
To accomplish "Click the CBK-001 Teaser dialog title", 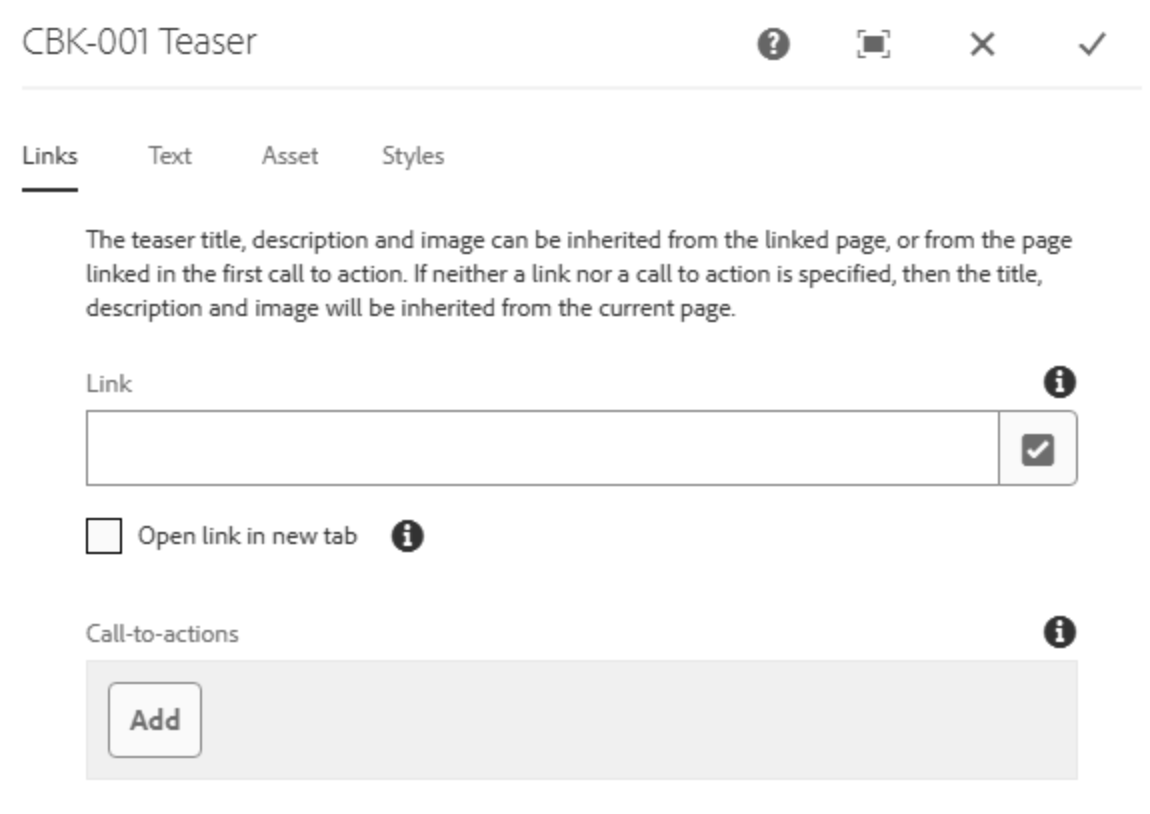I will (139, 42).
